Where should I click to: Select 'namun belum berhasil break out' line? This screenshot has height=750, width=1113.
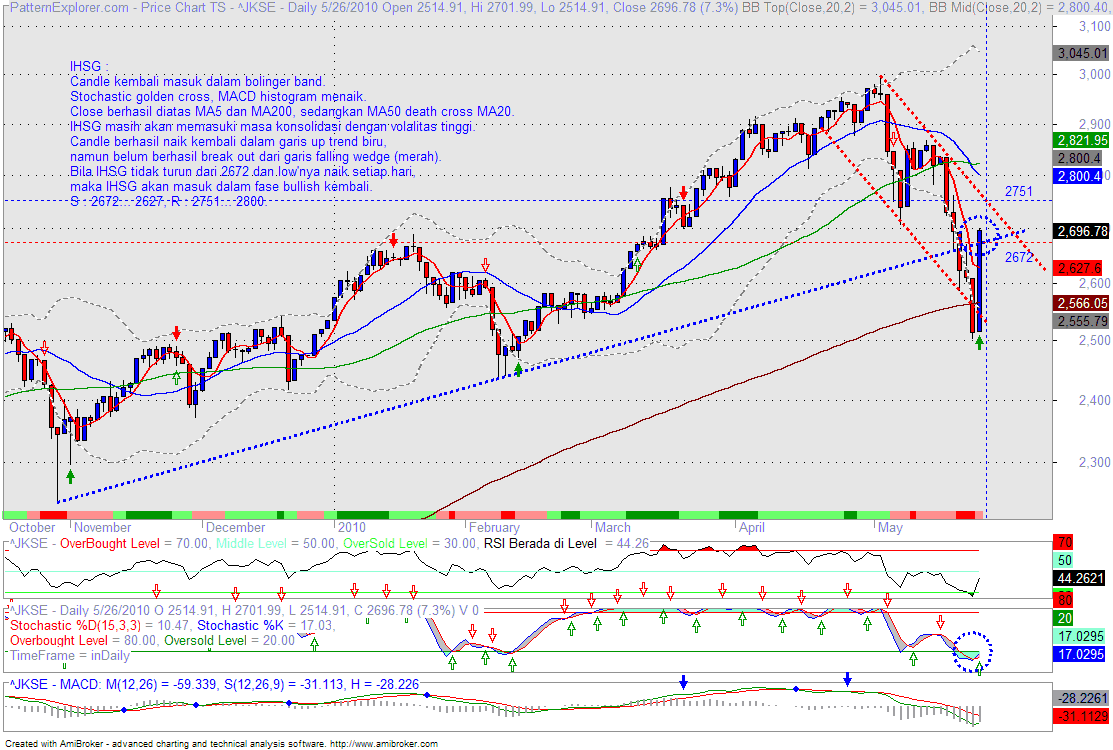tap(256, 156)
